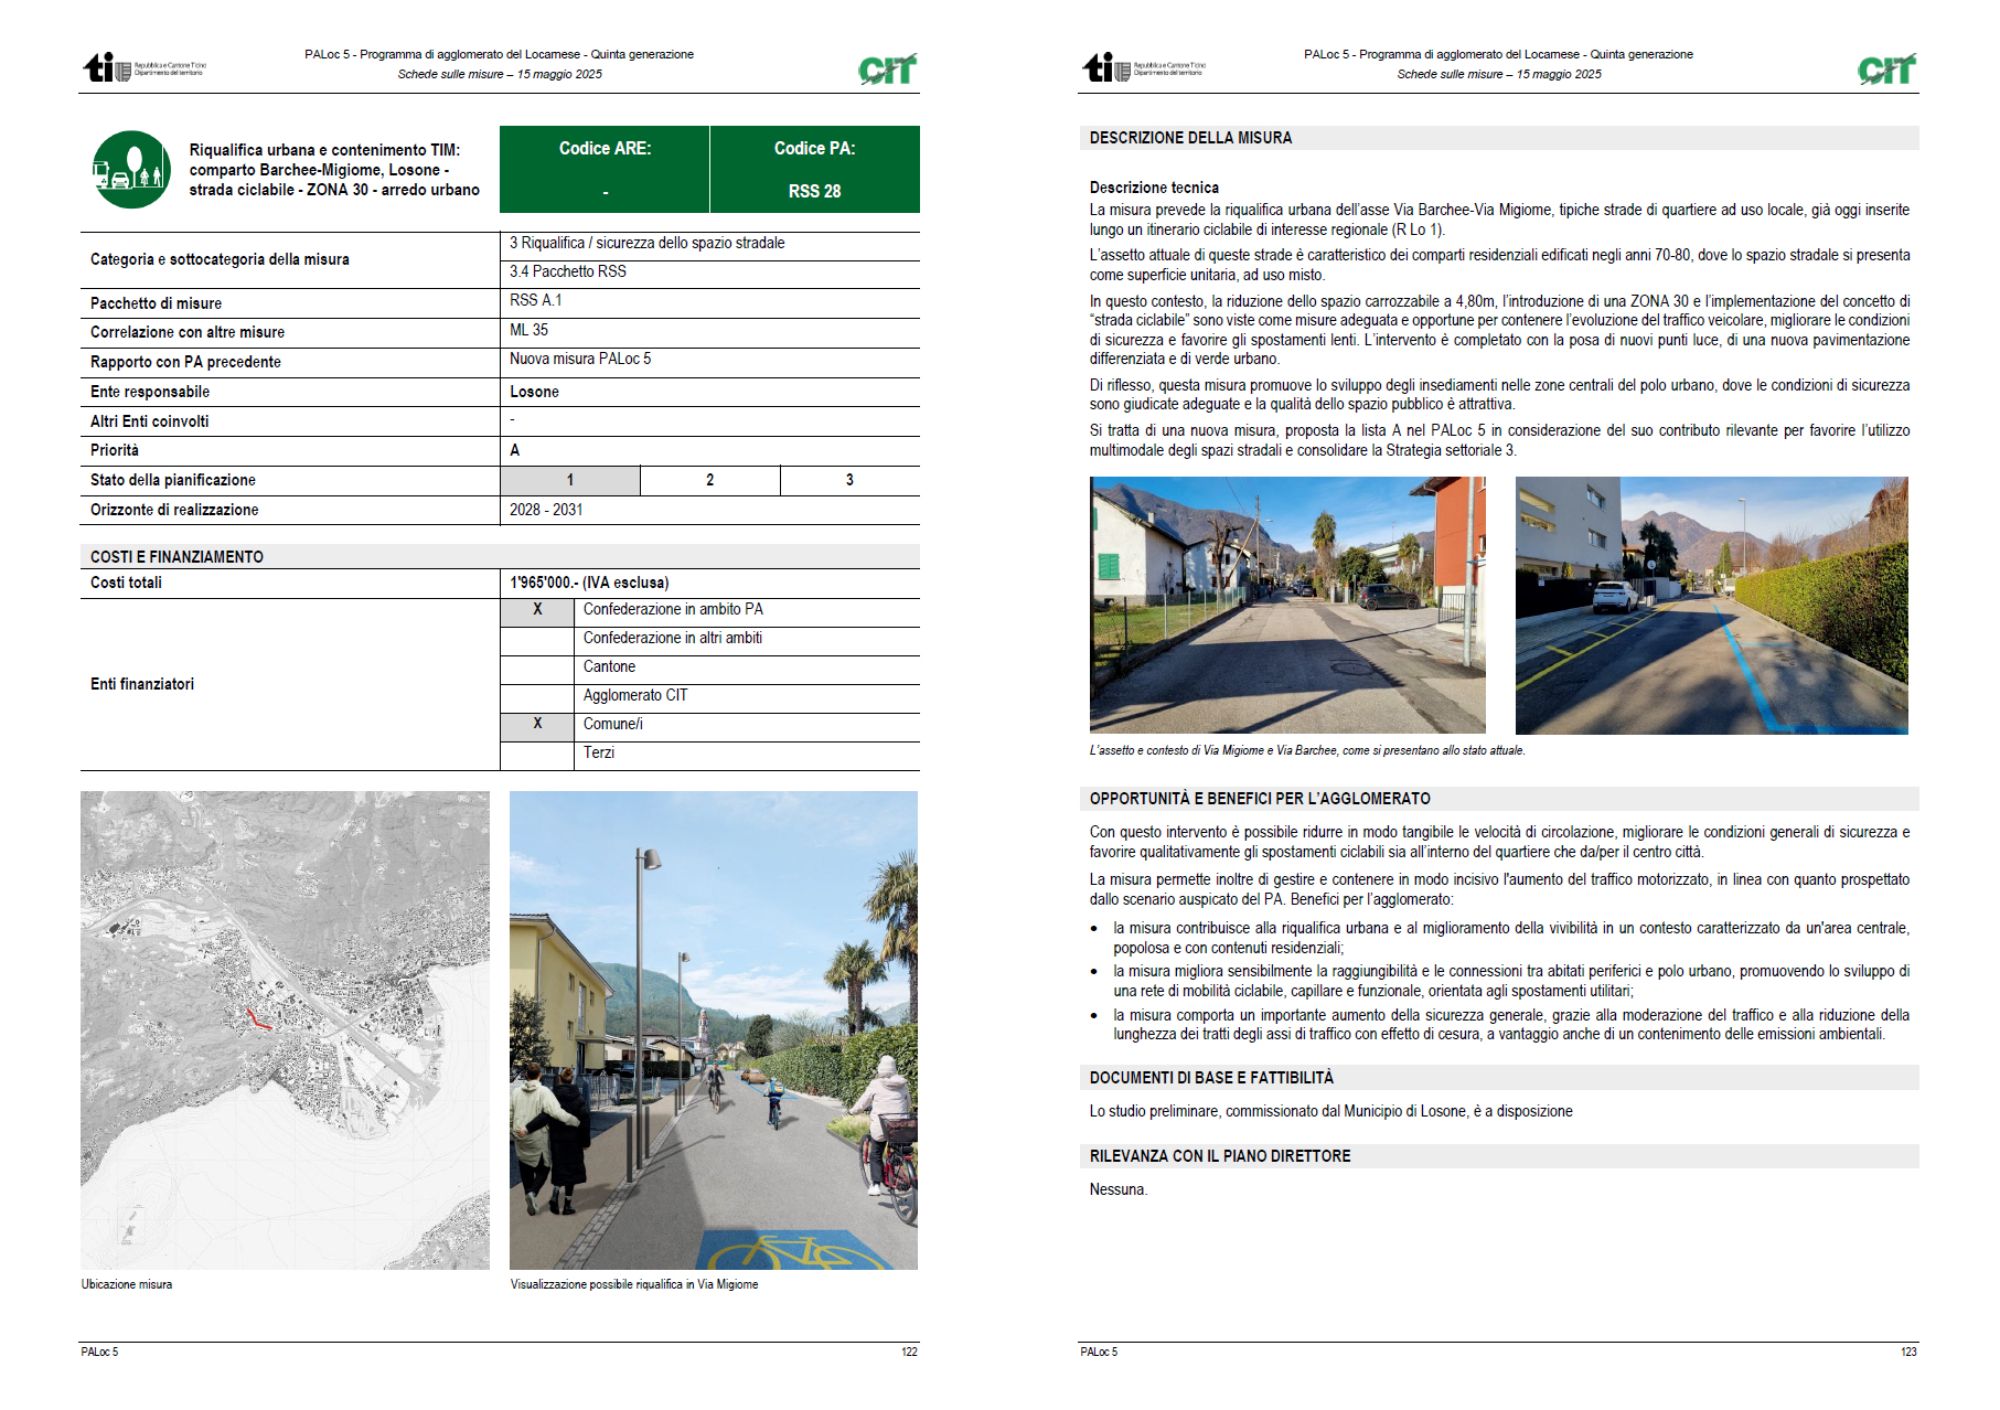This screenshot has height=1410, width=2000.
Task: Click the CIT logo on right page header
Action: coord(1886,69)
